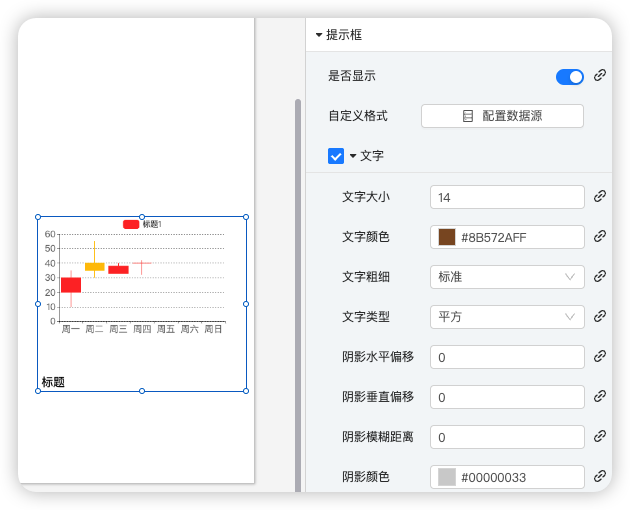This screenshot has height=510, width=630.
Task: Click the 文字大小 input with value 14
Action: click(507, 197)
